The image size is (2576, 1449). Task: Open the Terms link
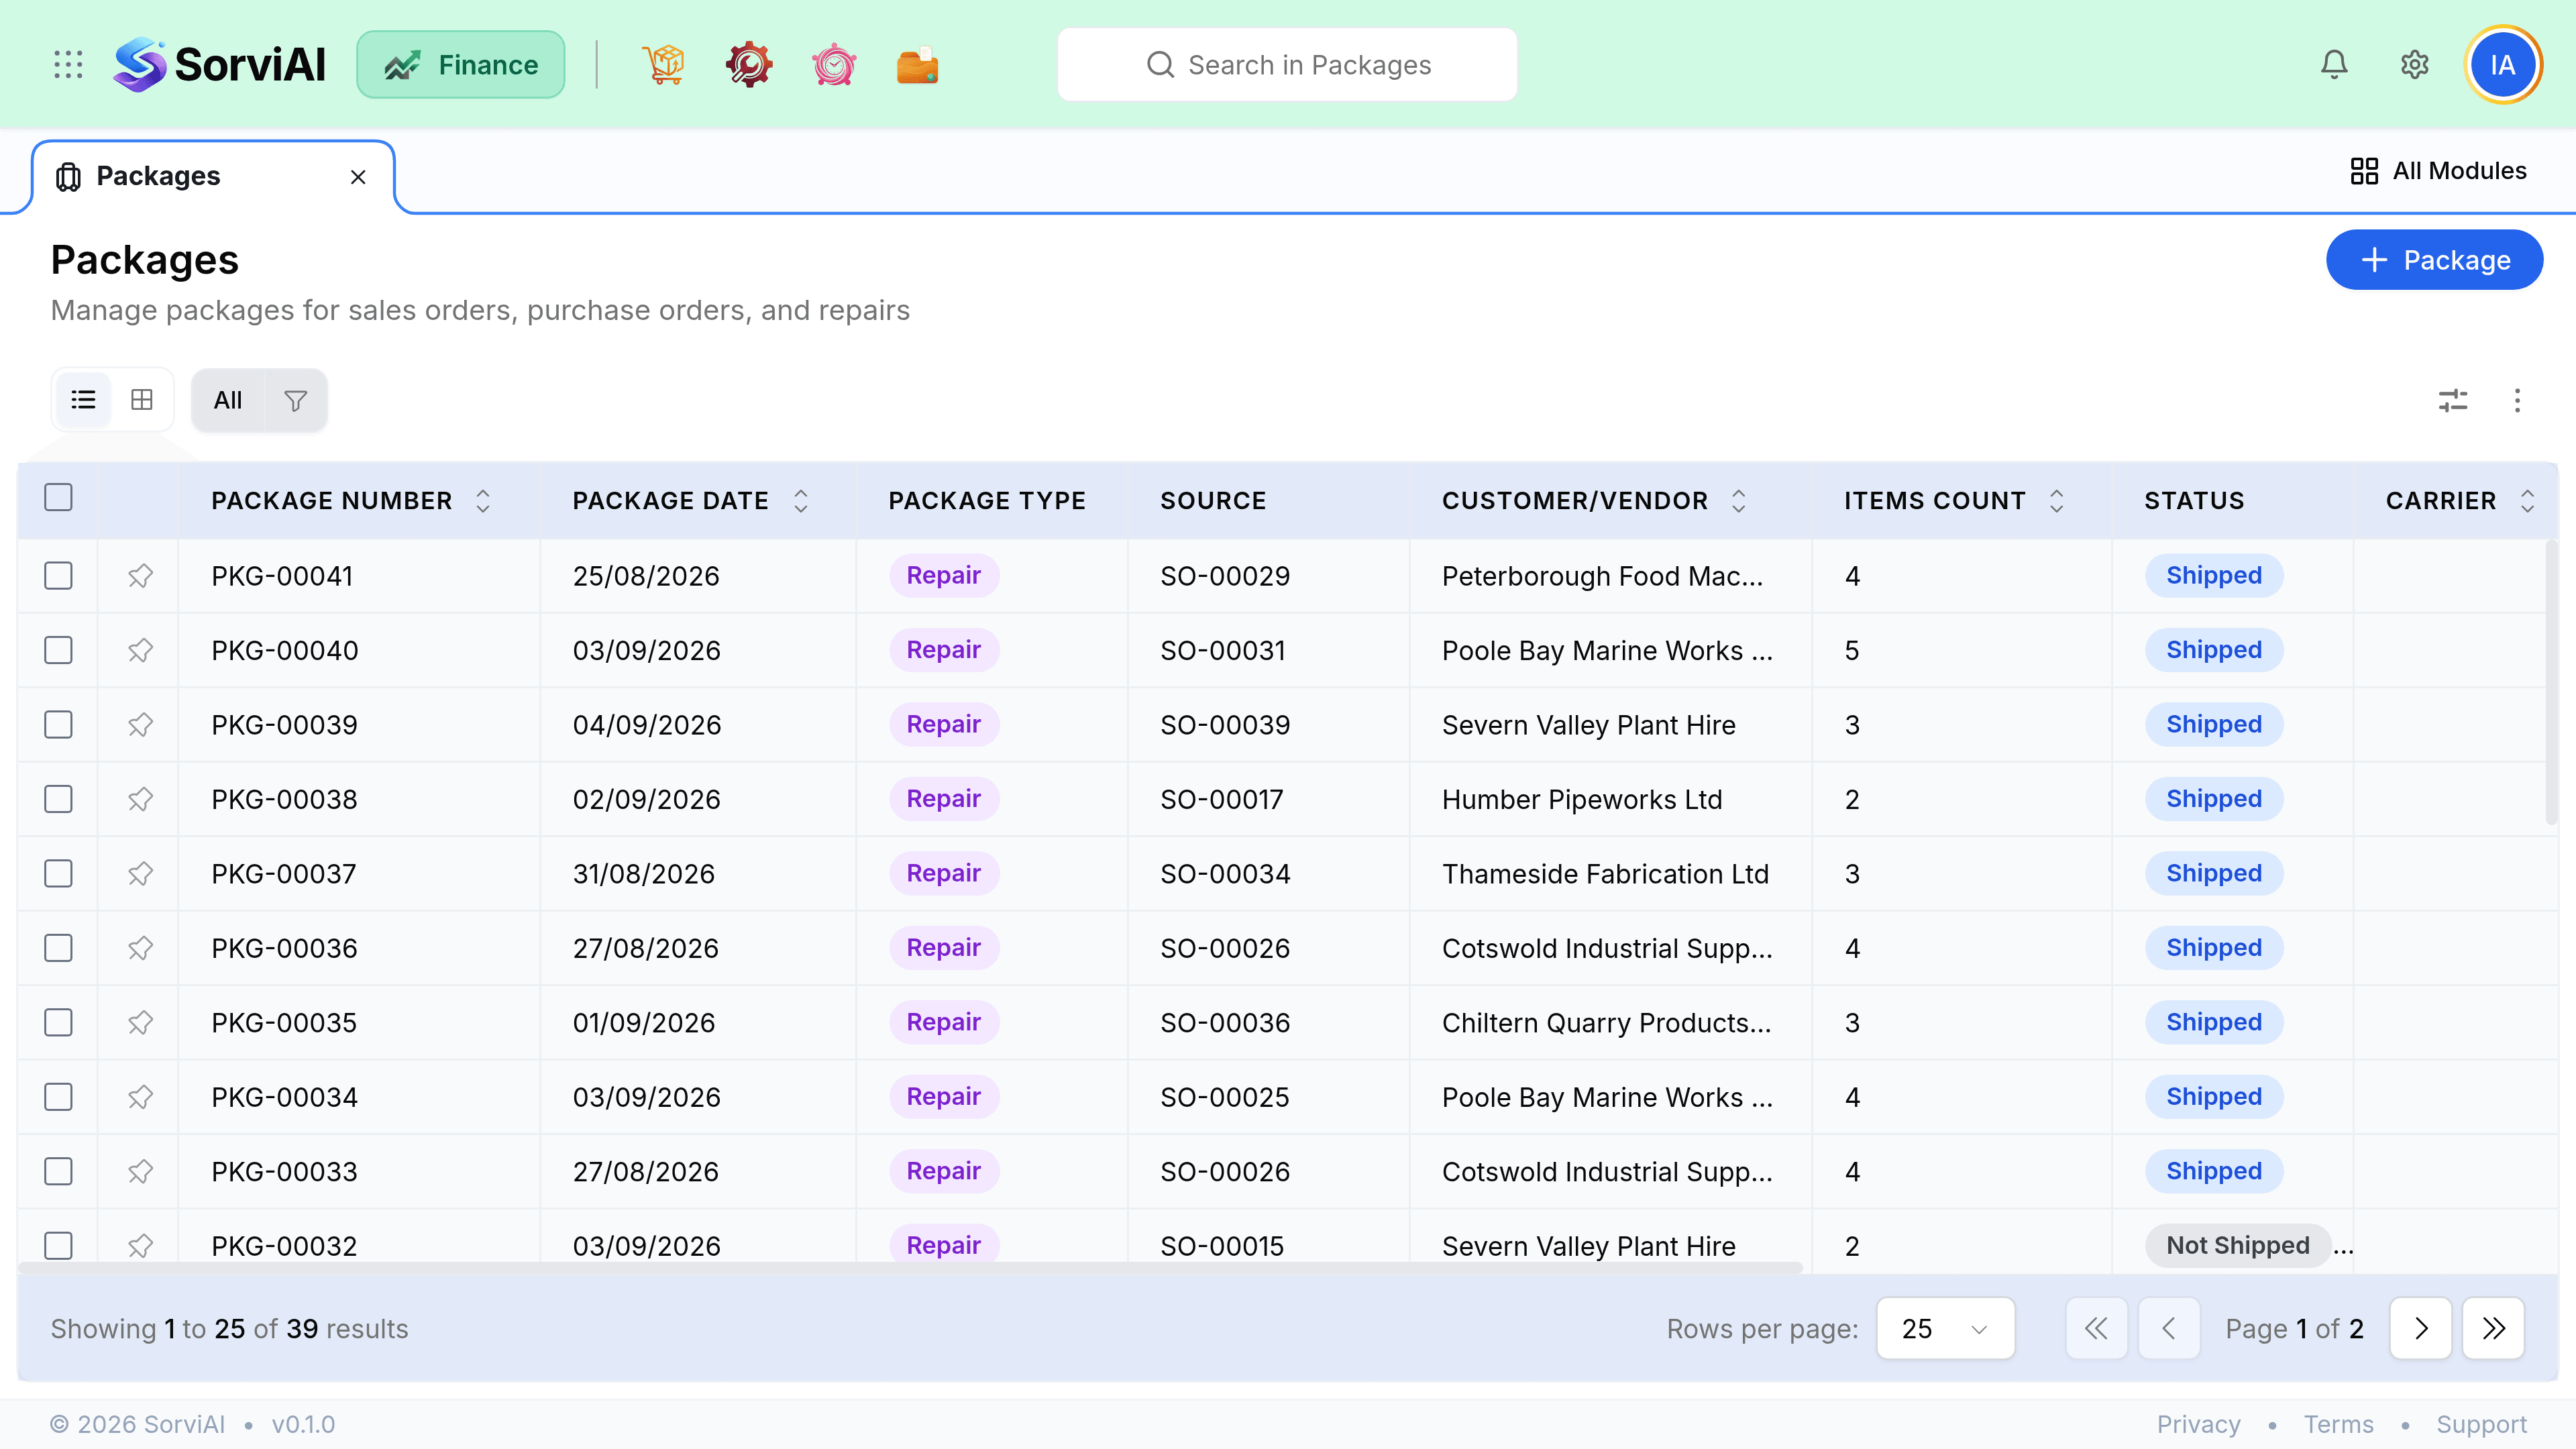[2338, 1425]
